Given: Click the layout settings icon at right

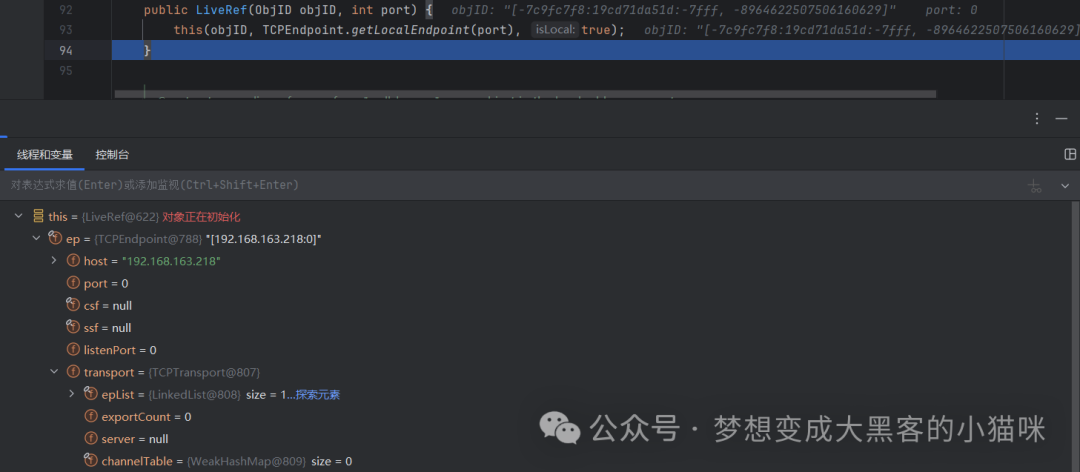Looking at the screenshot, I should (x=1070, y=154).
